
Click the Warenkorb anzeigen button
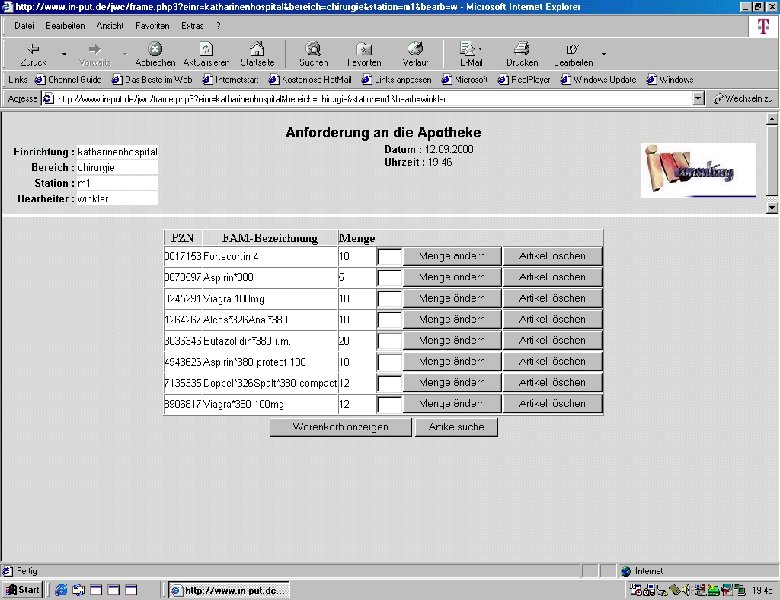[341, 427]
